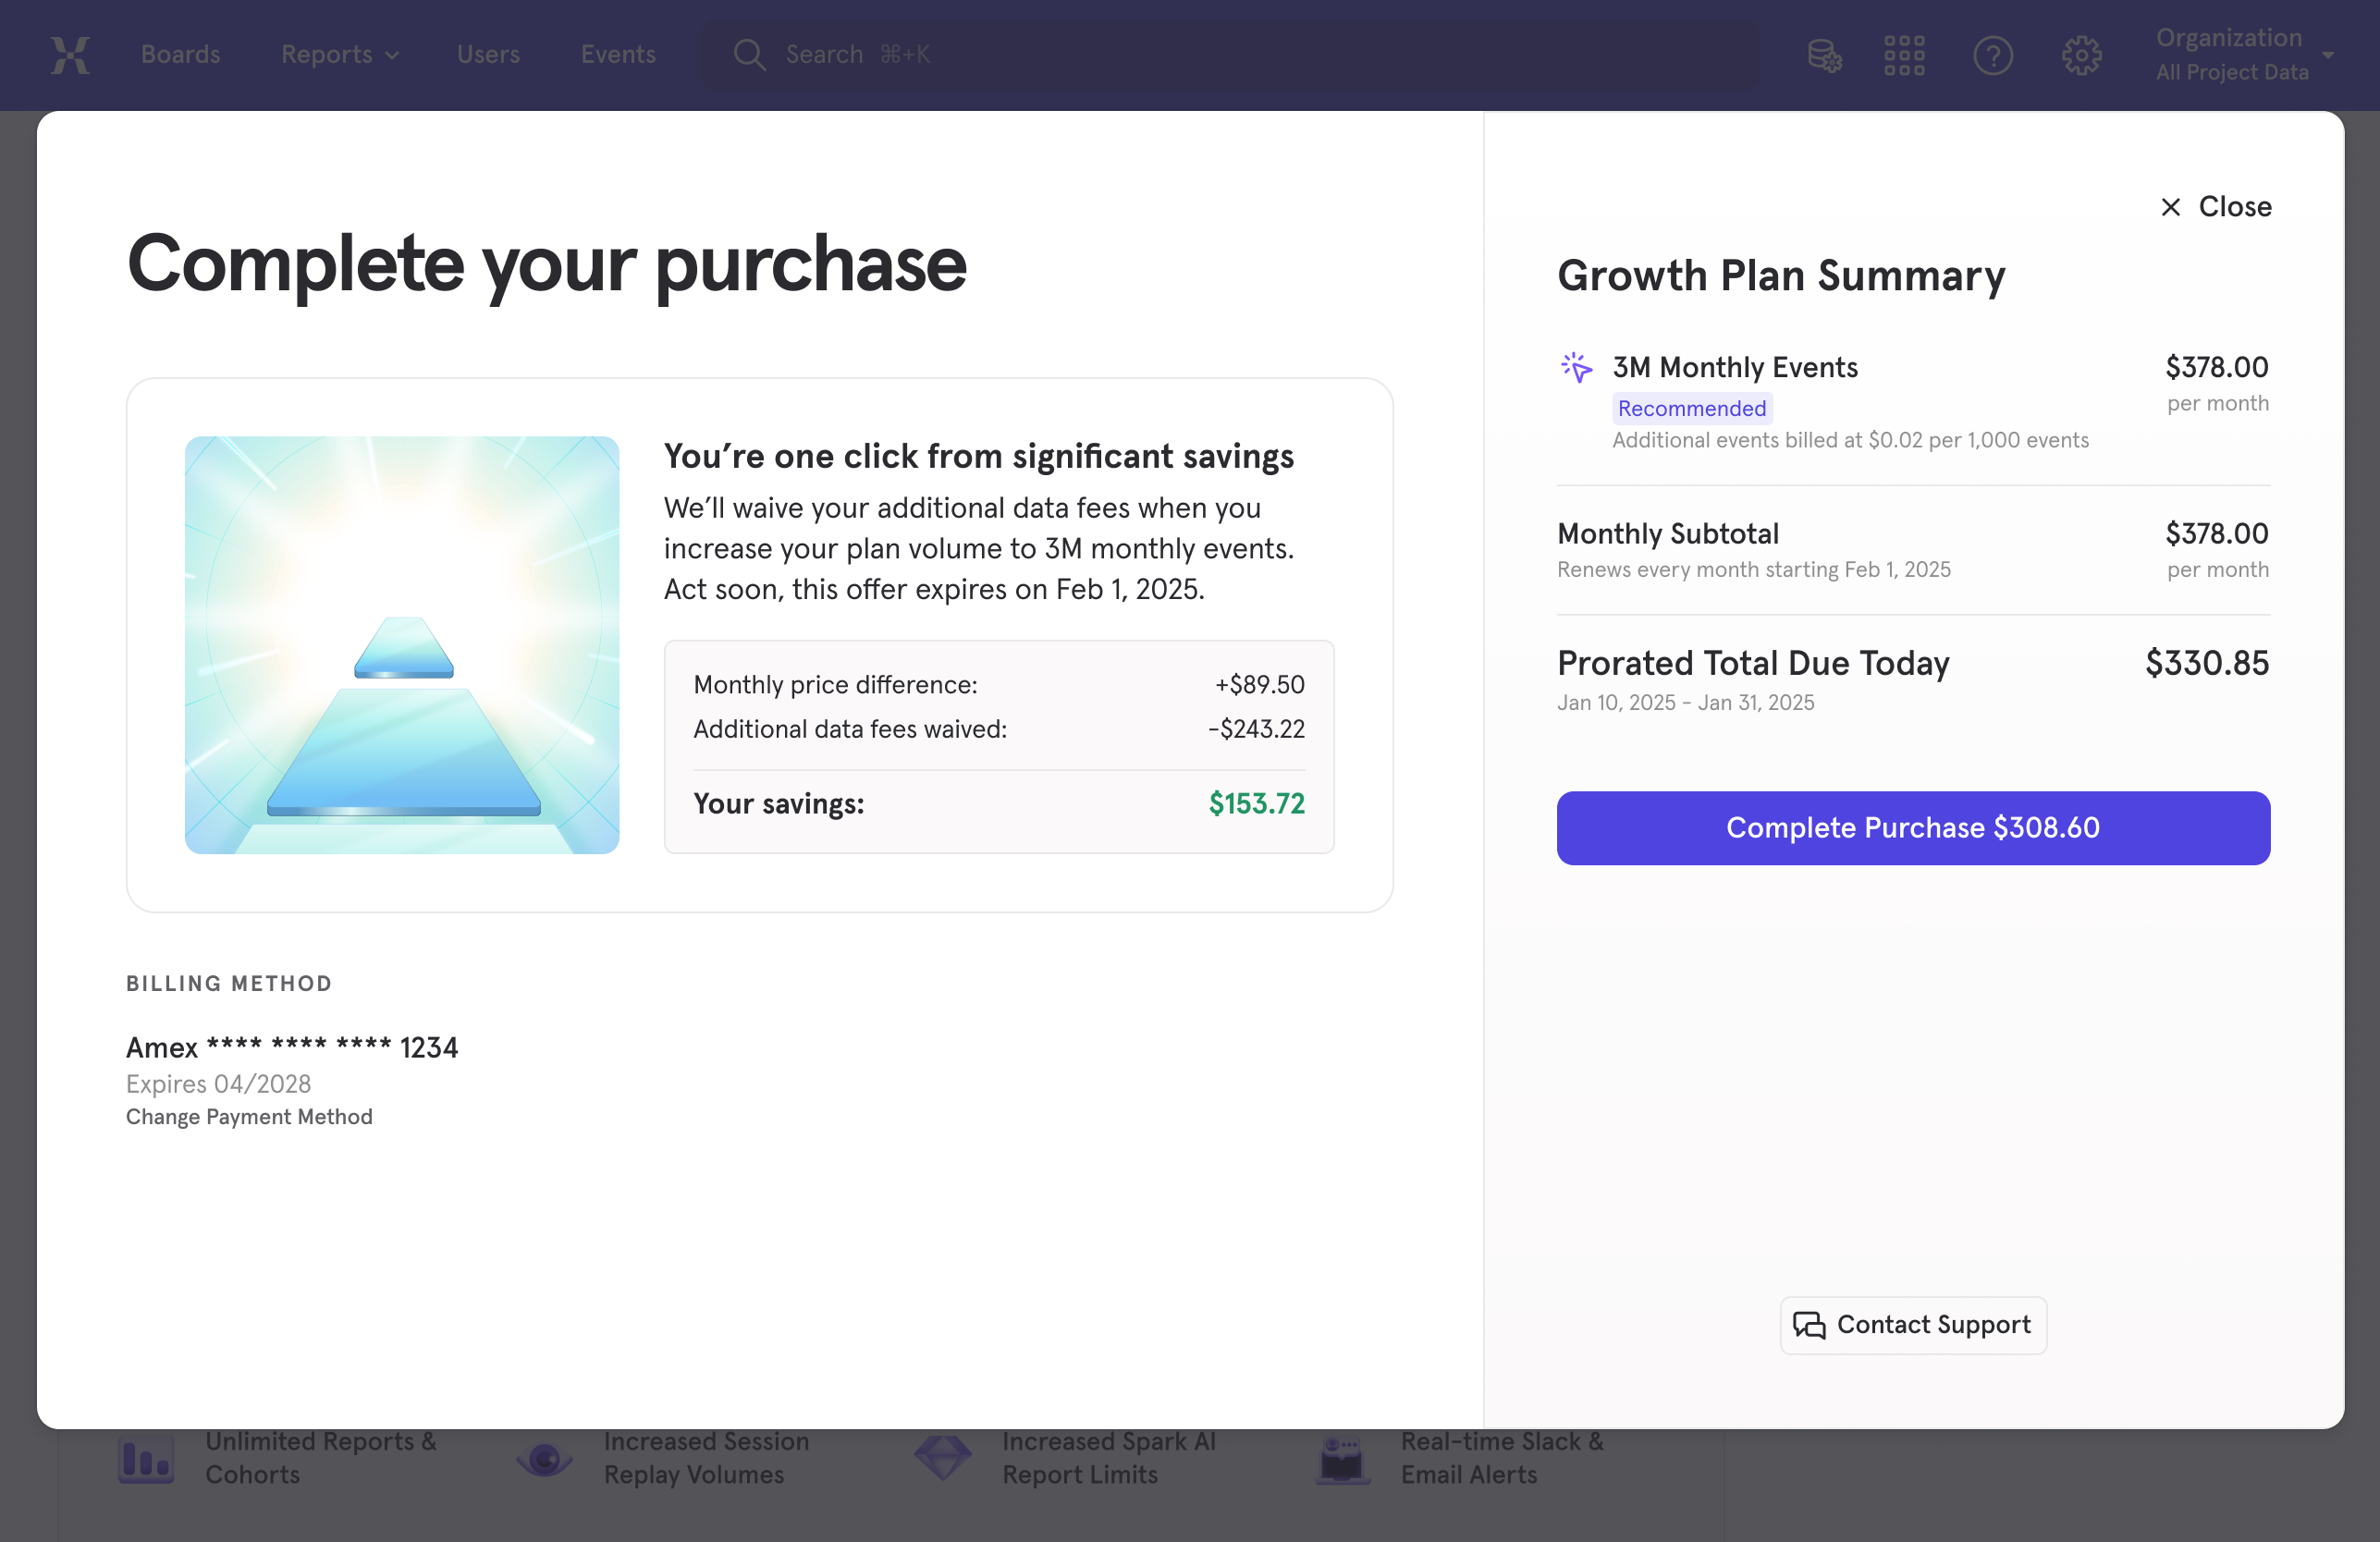This screenshot has height=1542, width=2380.
Task: Click the pyramid savings illustration
Action: [402, 645]
